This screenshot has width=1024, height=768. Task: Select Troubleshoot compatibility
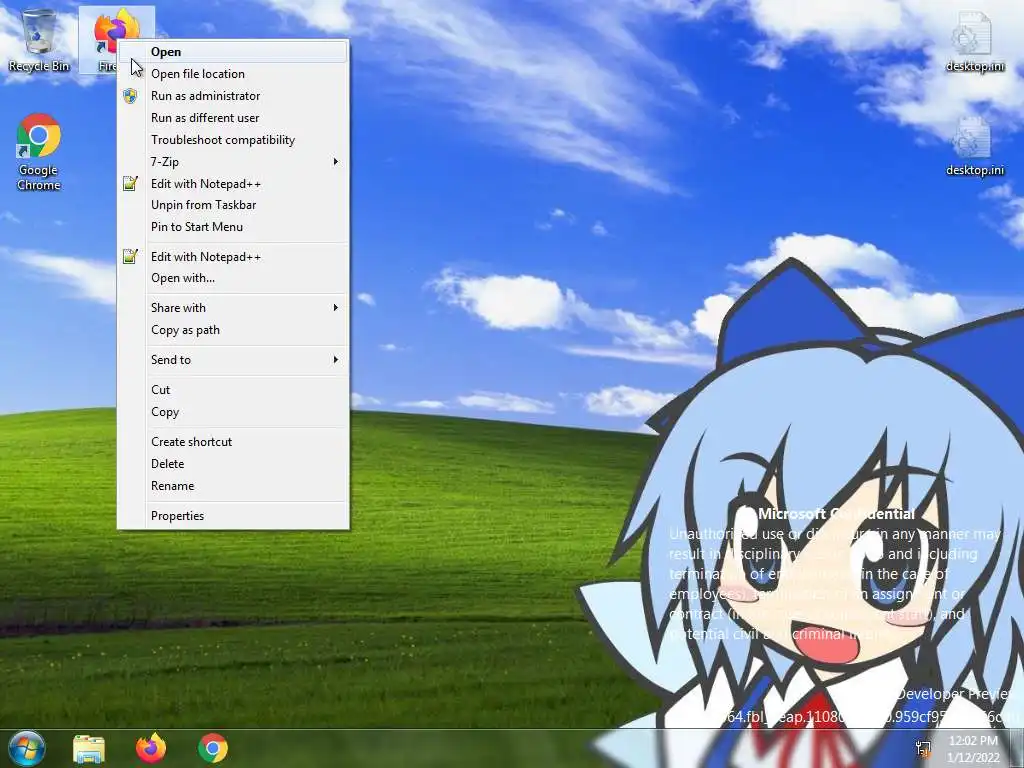click(233, 140)
